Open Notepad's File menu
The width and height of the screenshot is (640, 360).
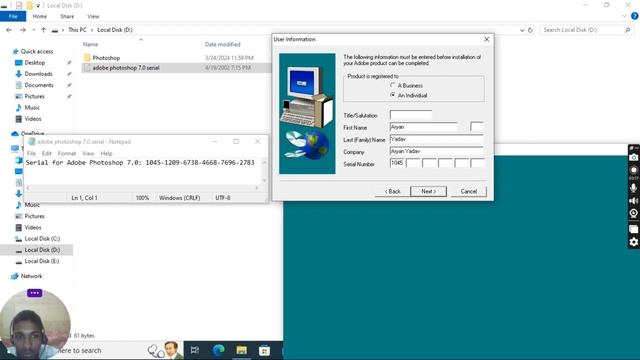pos(31,153)
